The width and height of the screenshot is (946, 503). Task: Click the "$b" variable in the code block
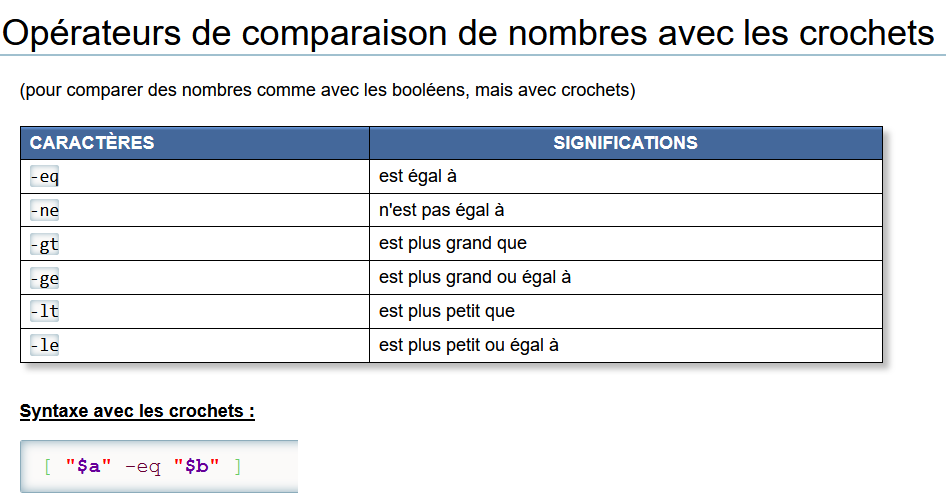click(x=197, y=467)
